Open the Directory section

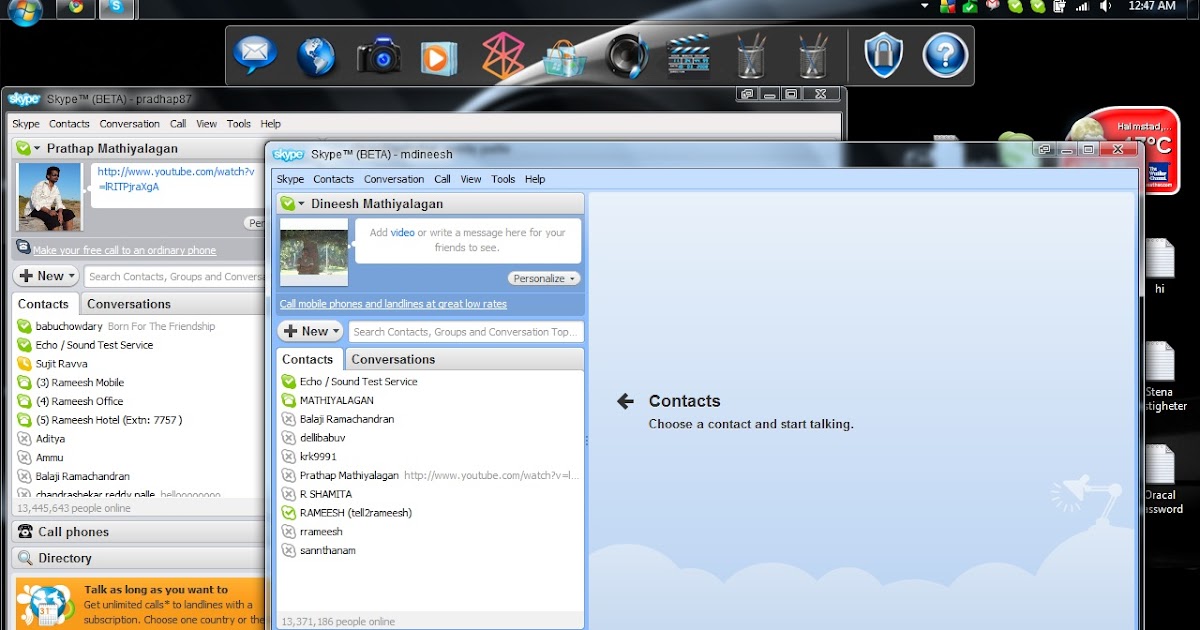click(140, 558)
